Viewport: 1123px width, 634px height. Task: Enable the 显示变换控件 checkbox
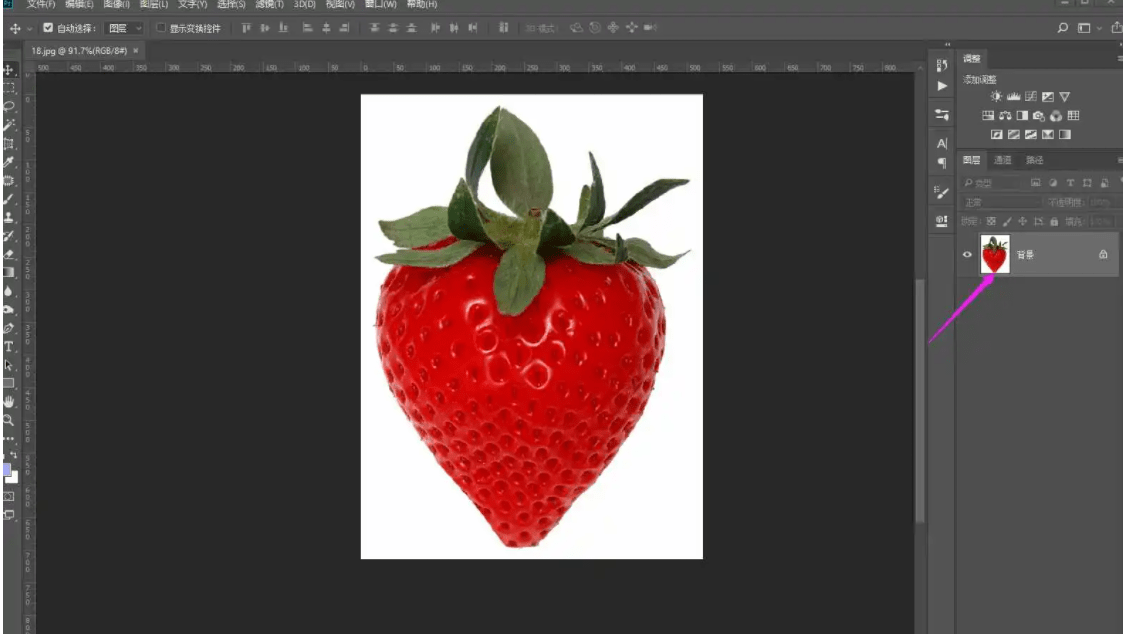point(161,28)
